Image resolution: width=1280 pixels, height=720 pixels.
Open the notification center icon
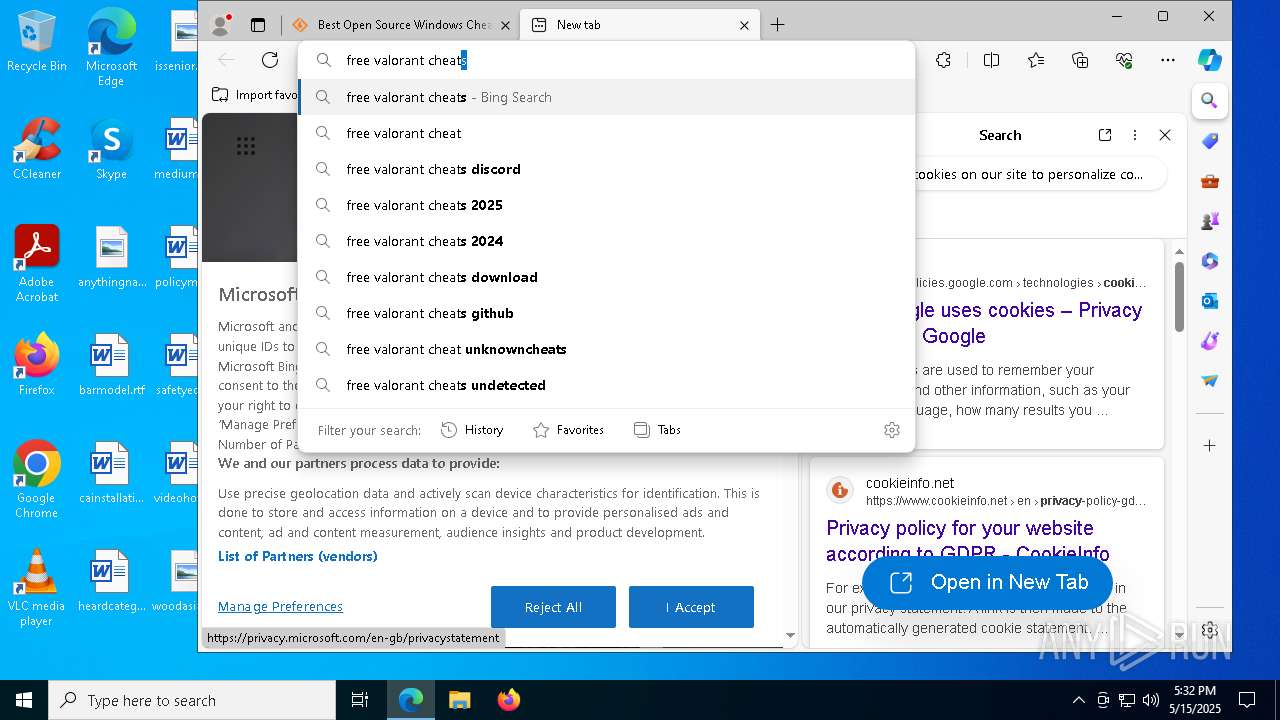pos(1247,700)
